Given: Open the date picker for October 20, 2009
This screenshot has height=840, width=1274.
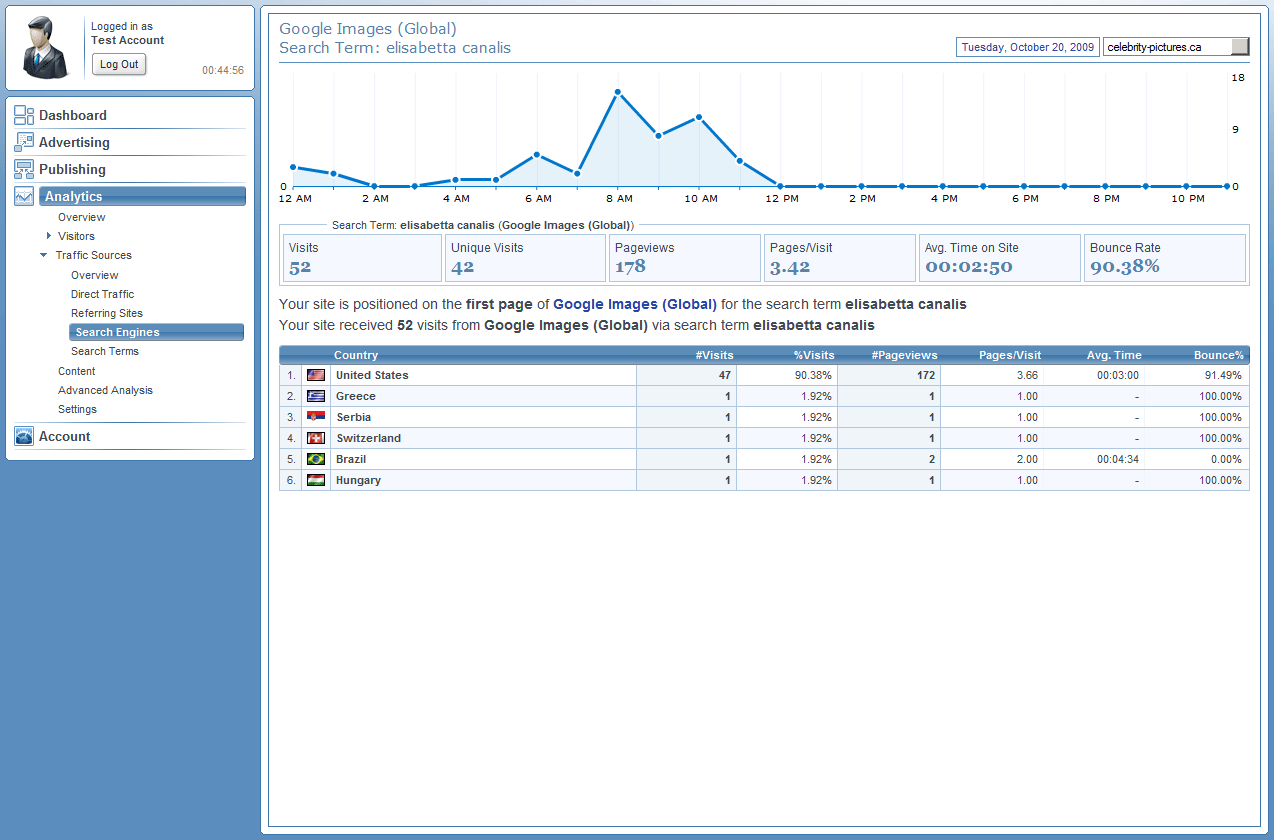Looking at the screenshot, I should pyautogui.click(x=1028, y=47).
